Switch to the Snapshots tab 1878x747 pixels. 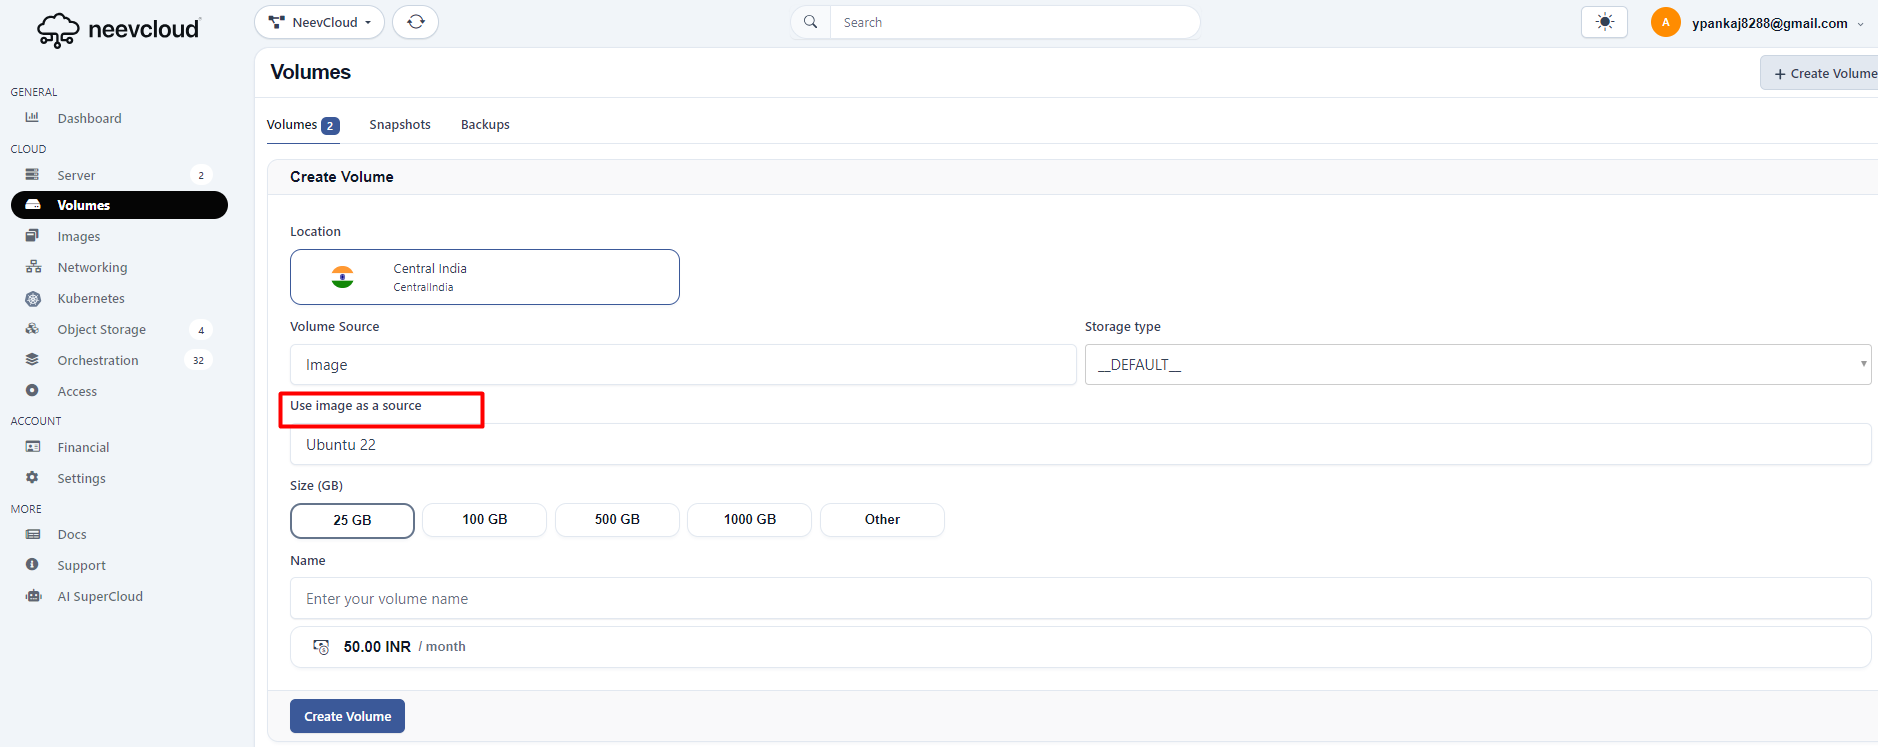(x=399, y=125)
